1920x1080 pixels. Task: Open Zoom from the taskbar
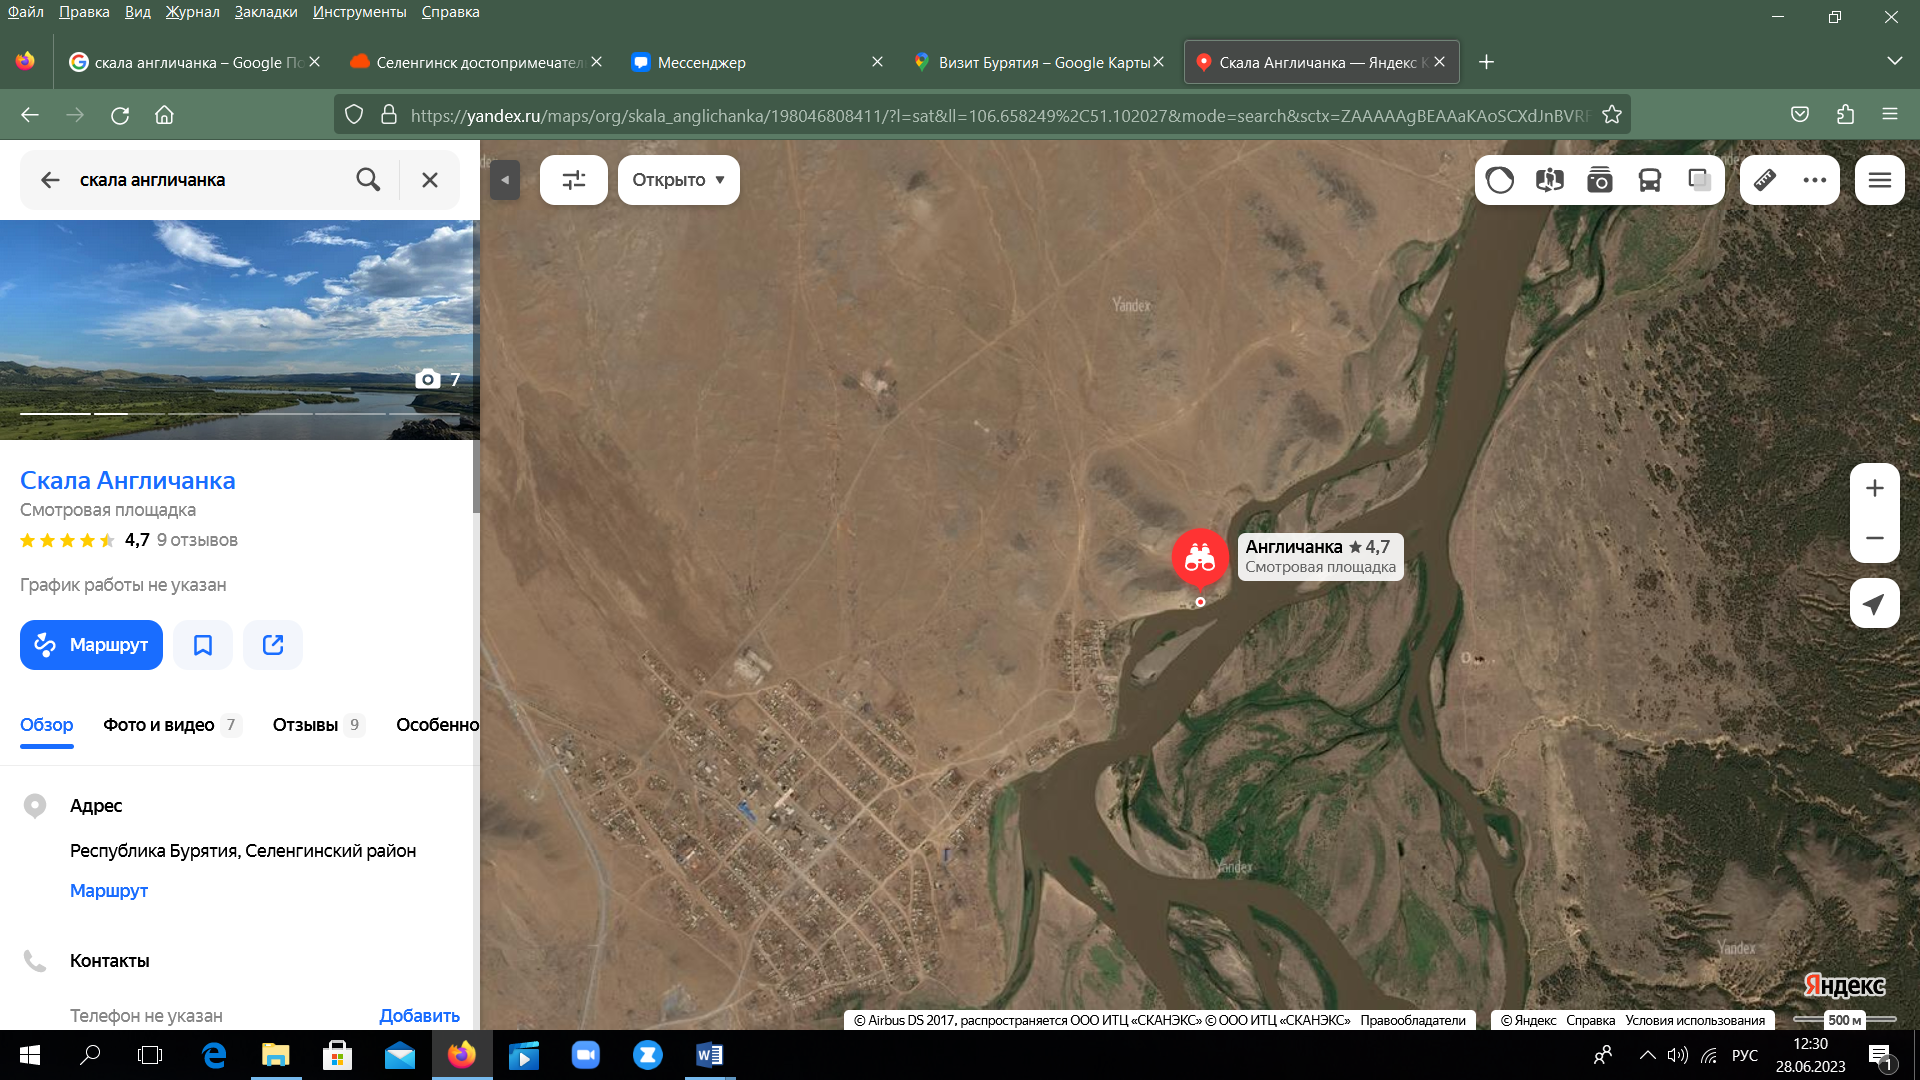585,1055
